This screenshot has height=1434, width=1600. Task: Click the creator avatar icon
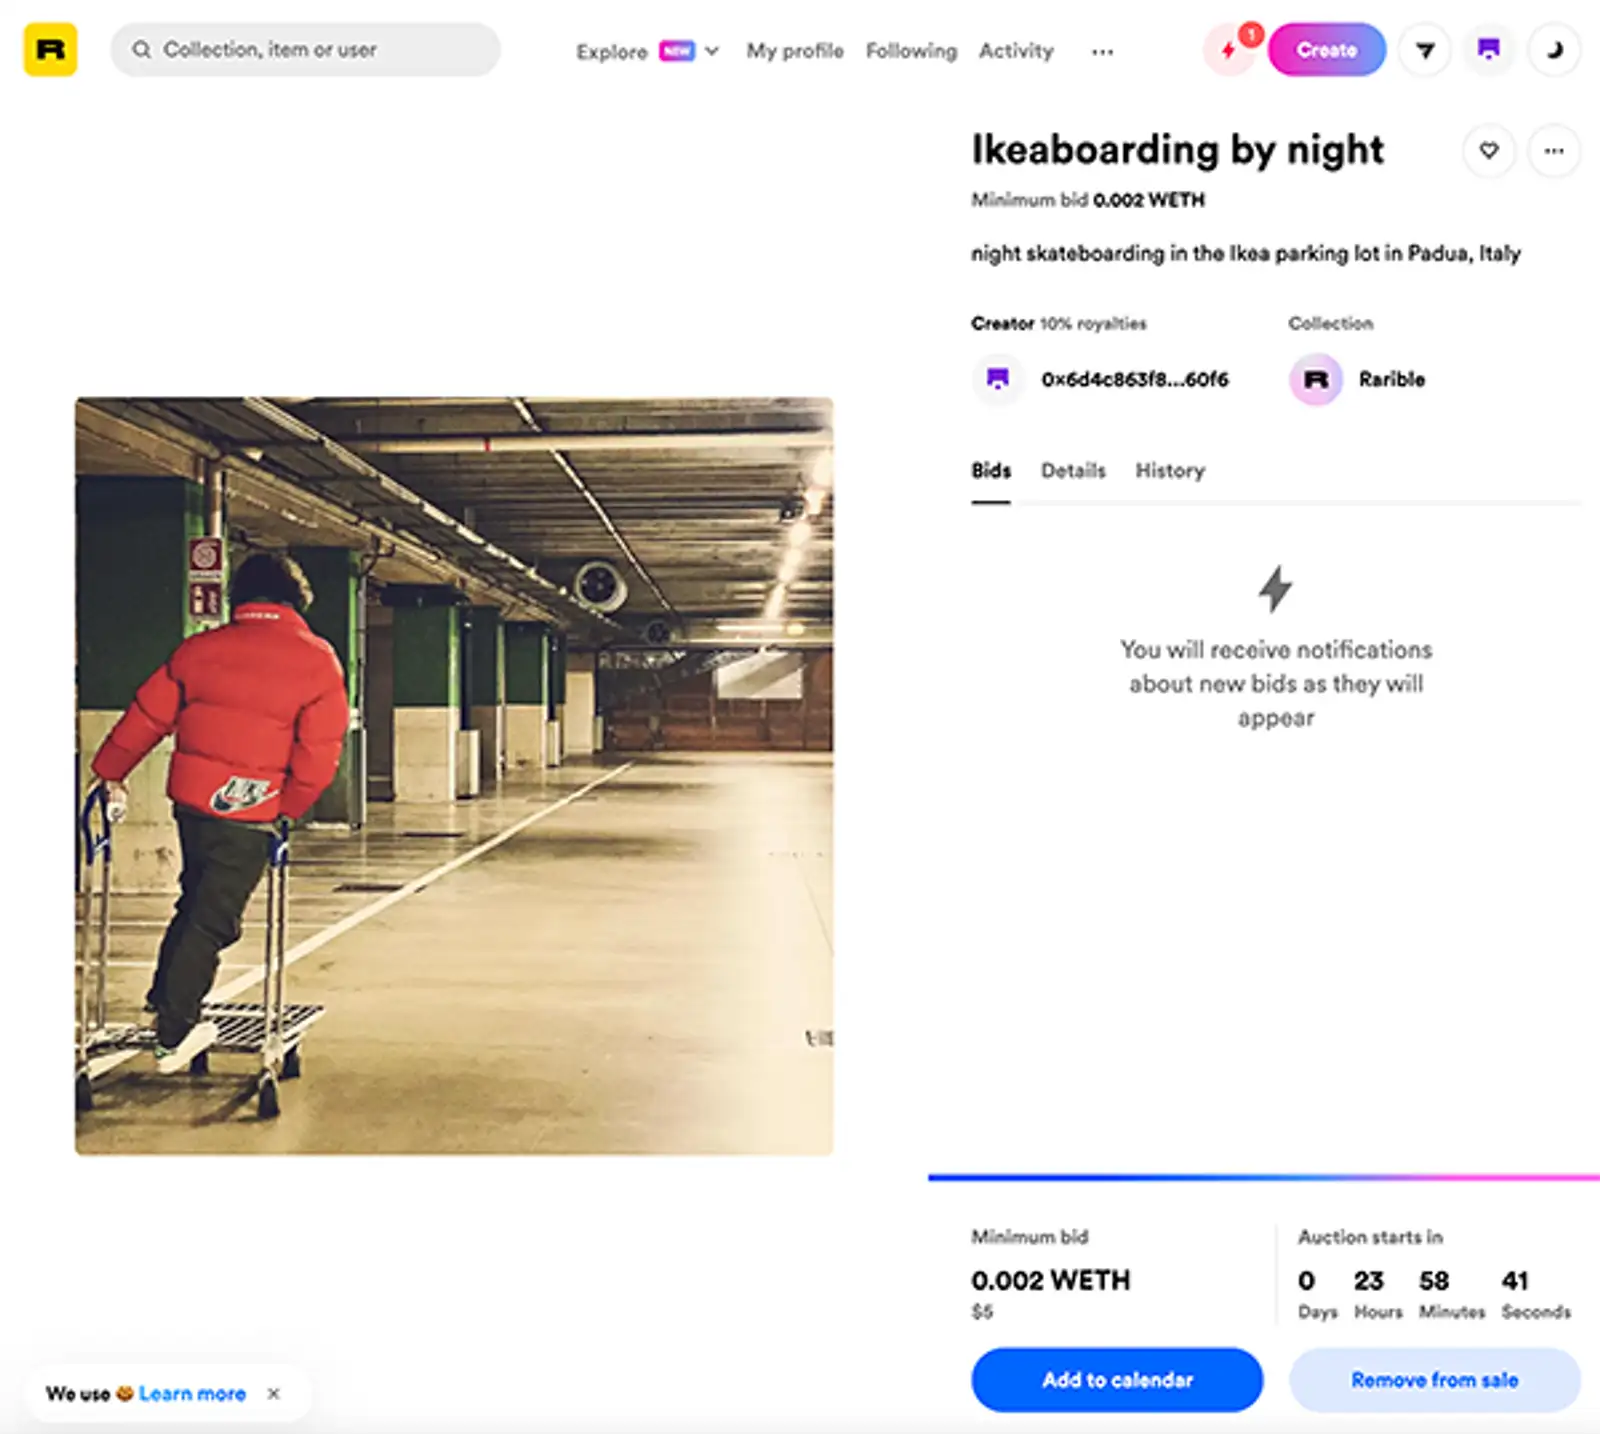coord(997,379)
